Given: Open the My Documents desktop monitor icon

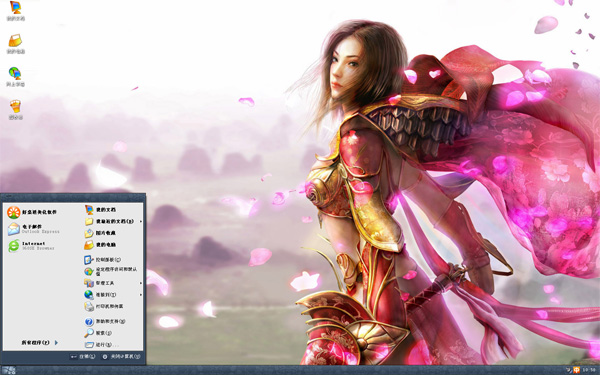Looking at the screenshot, I should pos(15,11).
